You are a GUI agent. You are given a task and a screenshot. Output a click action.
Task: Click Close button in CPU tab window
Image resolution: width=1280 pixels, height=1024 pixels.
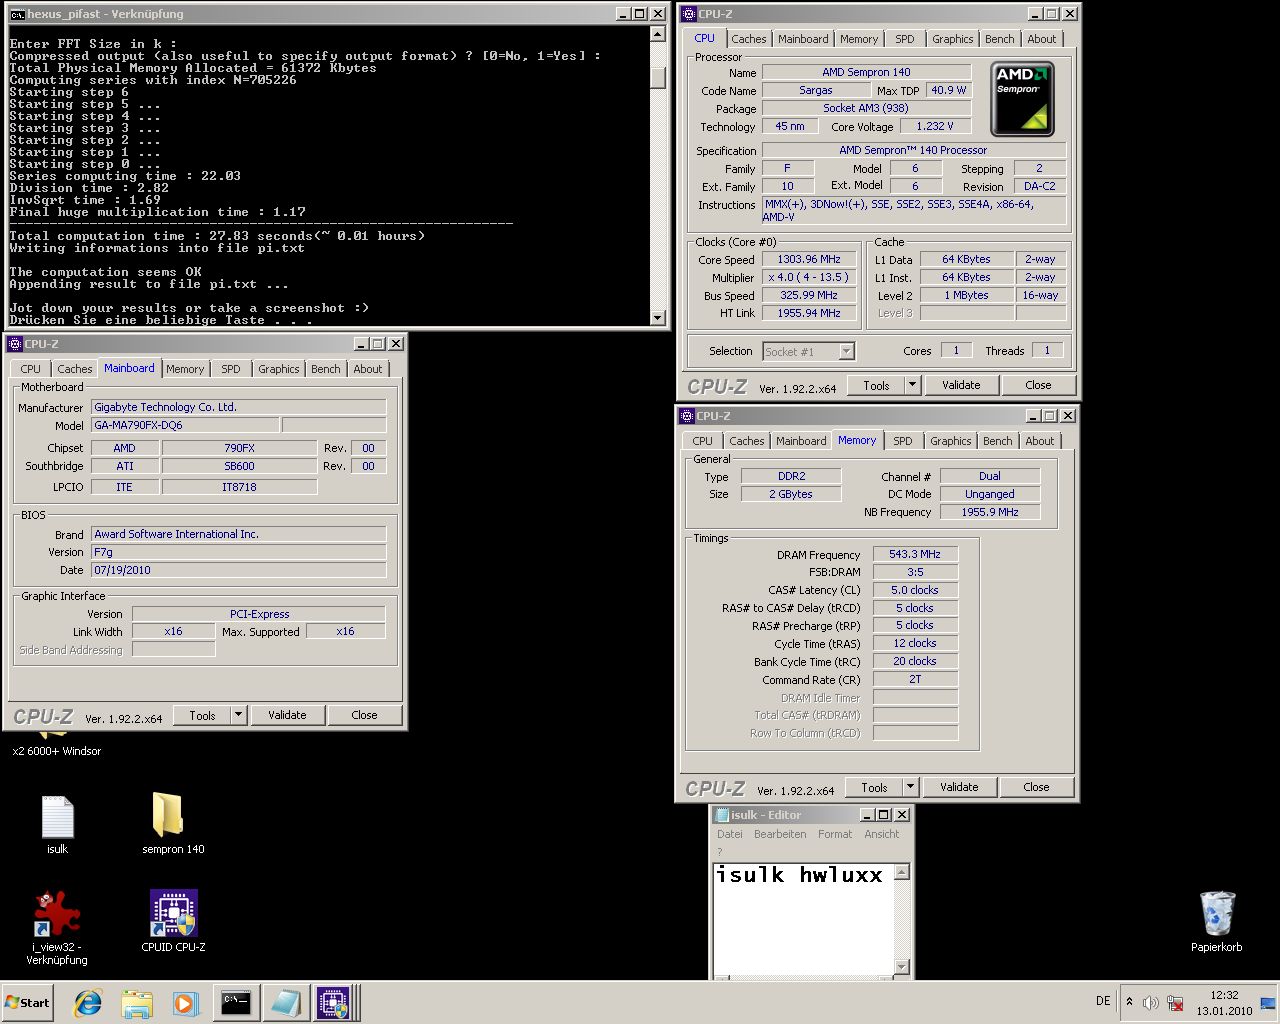[1038, 385]
